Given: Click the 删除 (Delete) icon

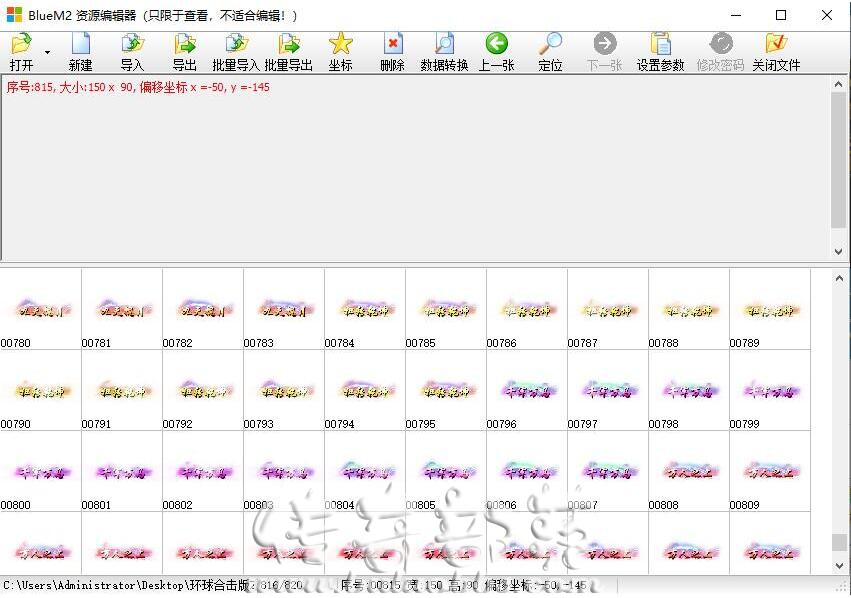Looking at the screenshot, I should (x=392, y=44).
